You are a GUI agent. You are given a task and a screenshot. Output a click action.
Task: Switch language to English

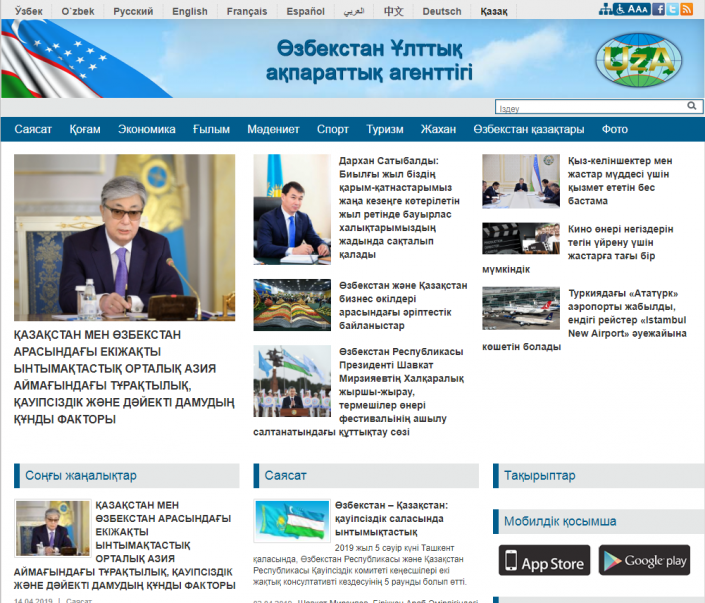point(190,11)
